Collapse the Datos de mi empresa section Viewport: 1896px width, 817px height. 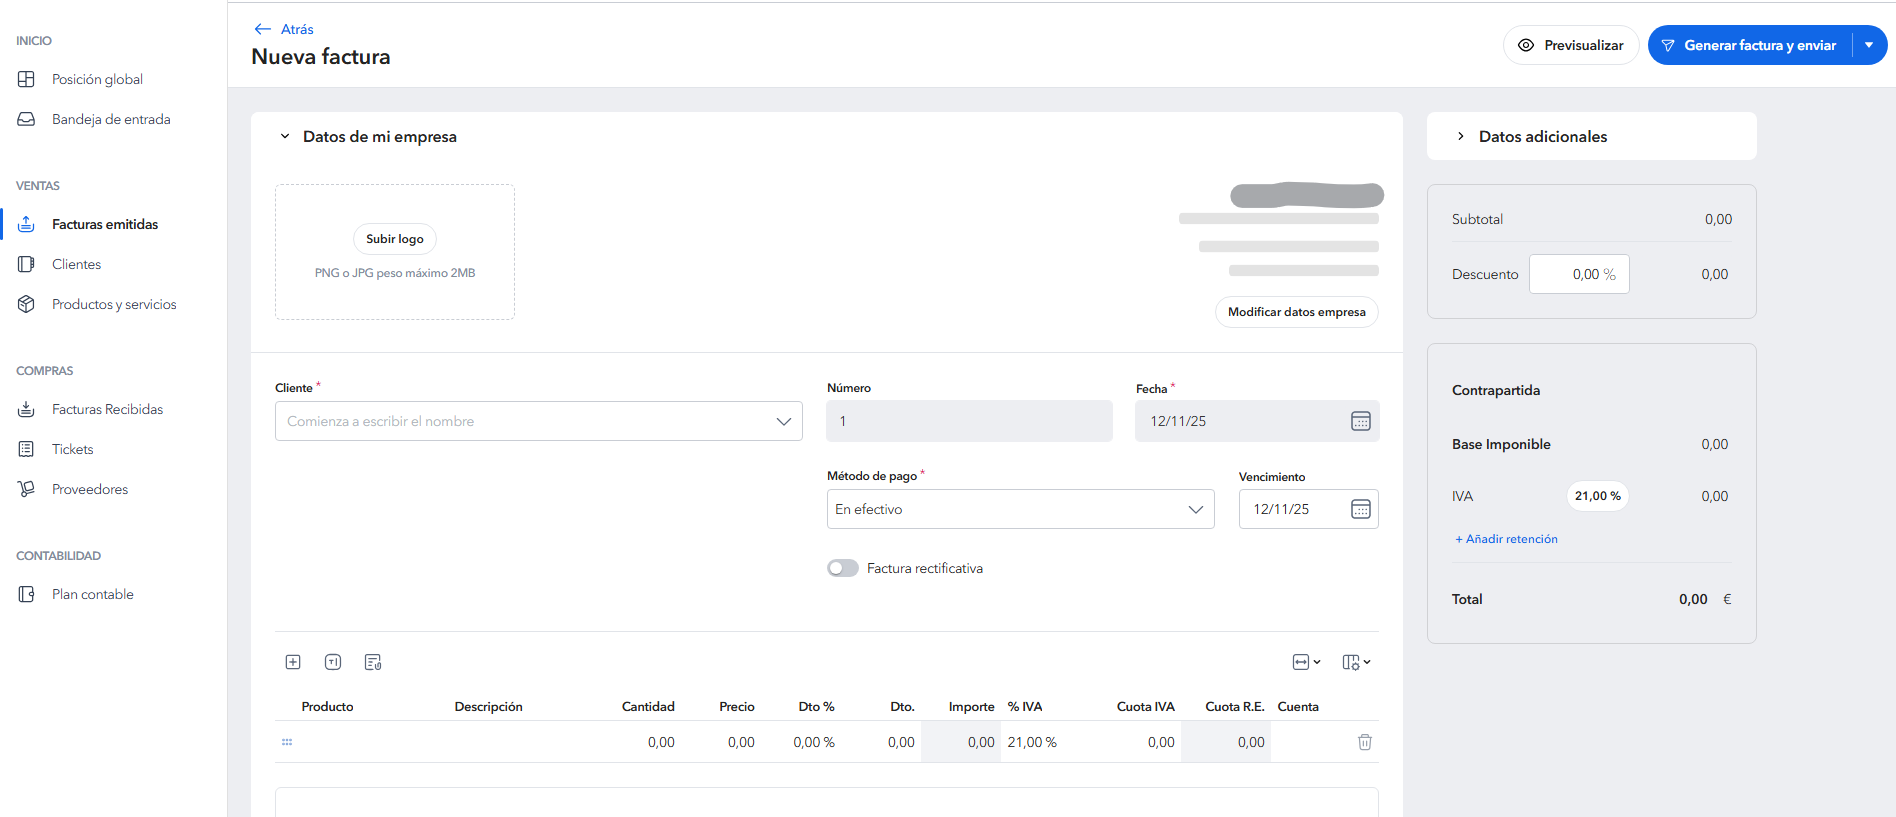[x=285, y=136]
